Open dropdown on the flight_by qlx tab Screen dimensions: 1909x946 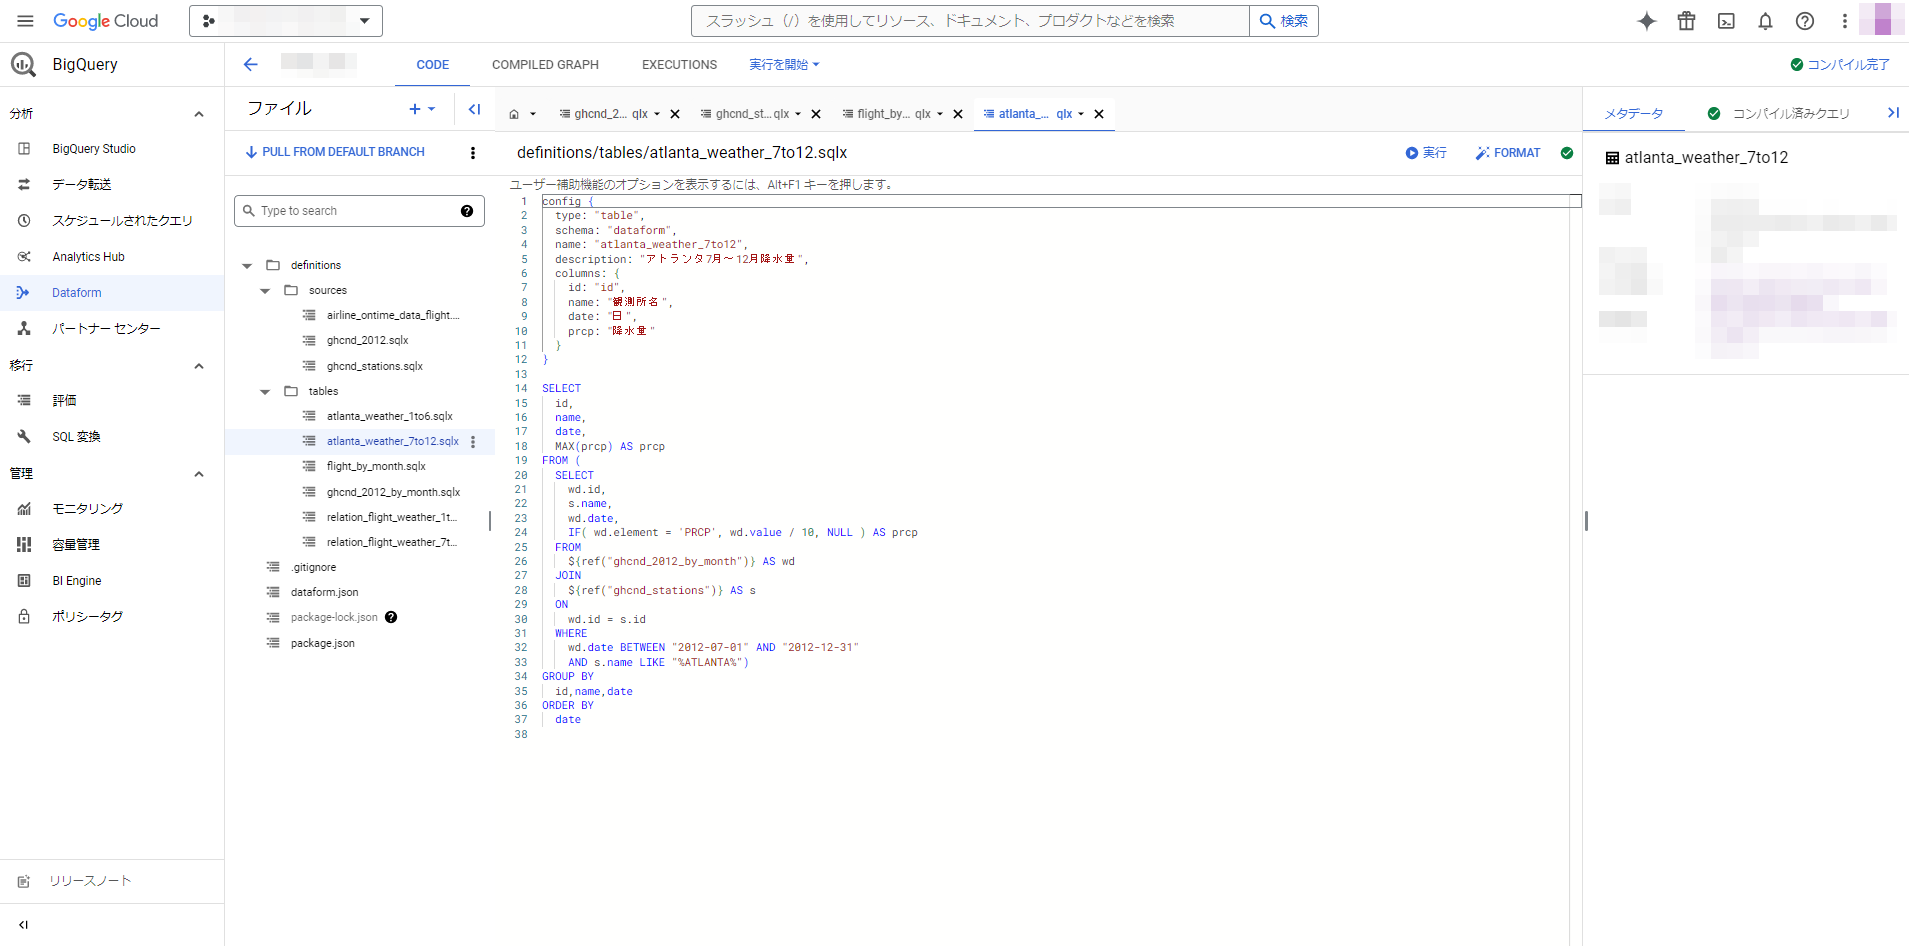940,114
